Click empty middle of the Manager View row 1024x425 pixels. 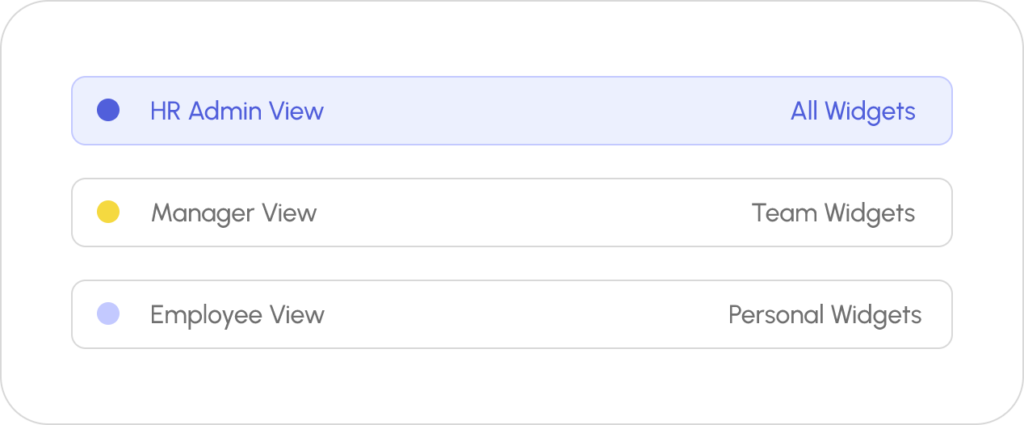[x=530, y=213]
